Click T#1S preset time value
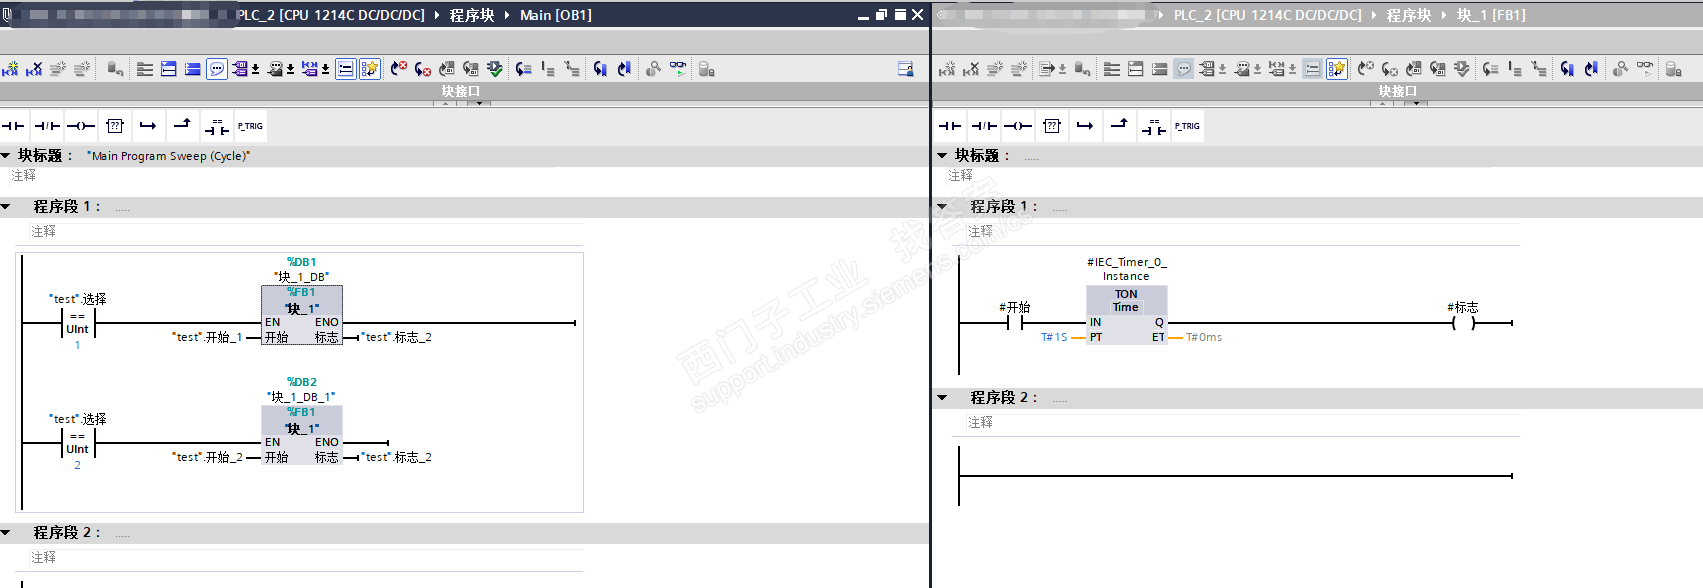The image size is (1703, 588). [x=1054, y=338]
